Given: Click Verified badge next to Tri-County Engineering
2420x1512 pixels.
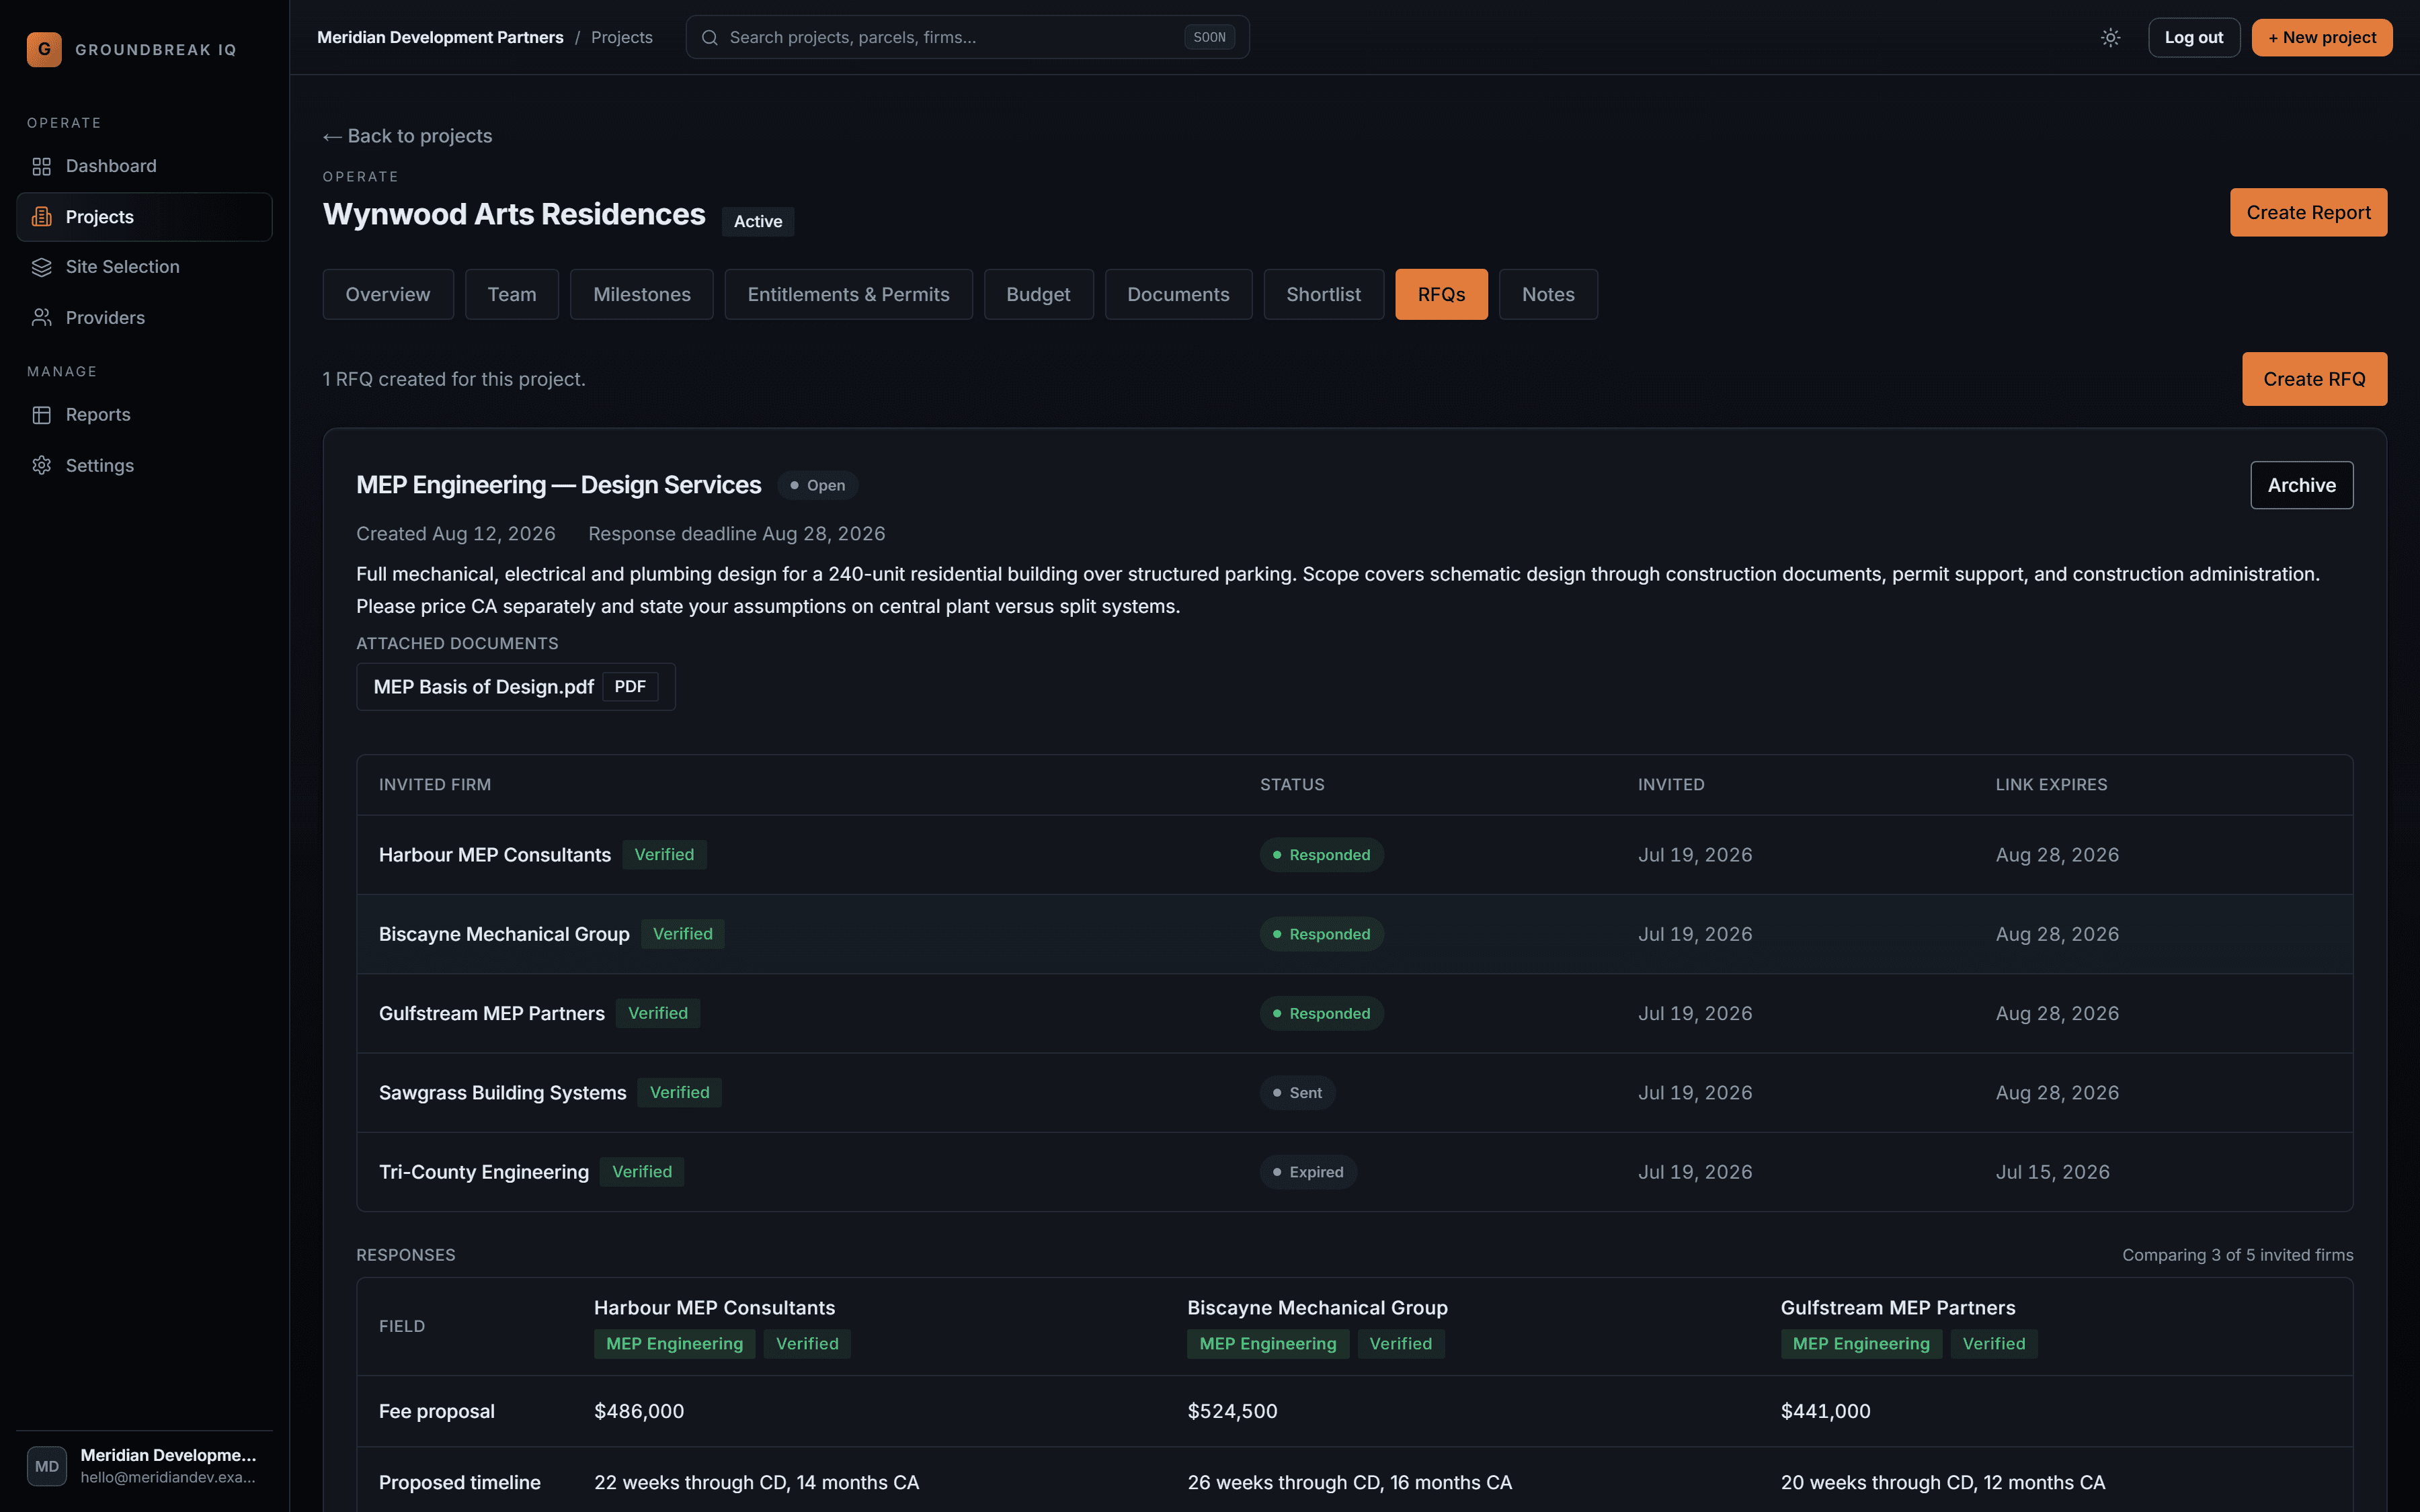Looking at the screenshot, I should click(642, 1172).
